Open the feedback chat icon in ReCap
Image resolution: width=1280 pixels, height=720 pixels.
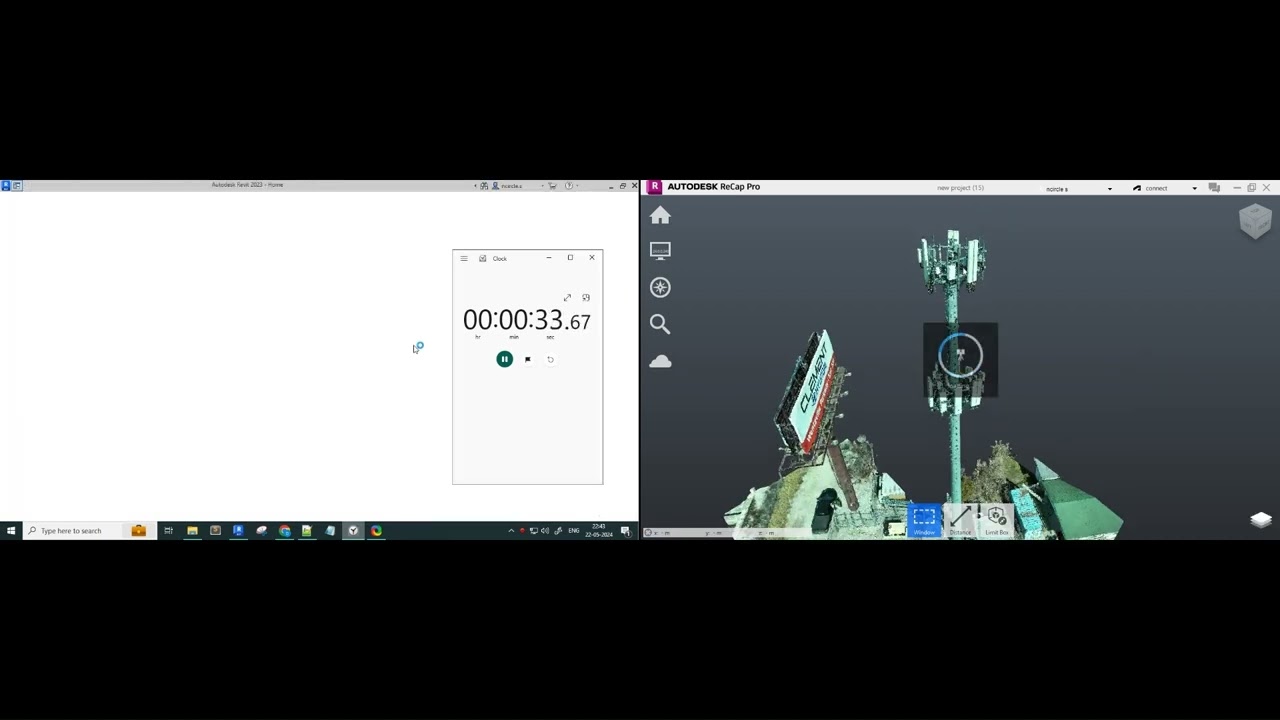tap(1214, 188)
